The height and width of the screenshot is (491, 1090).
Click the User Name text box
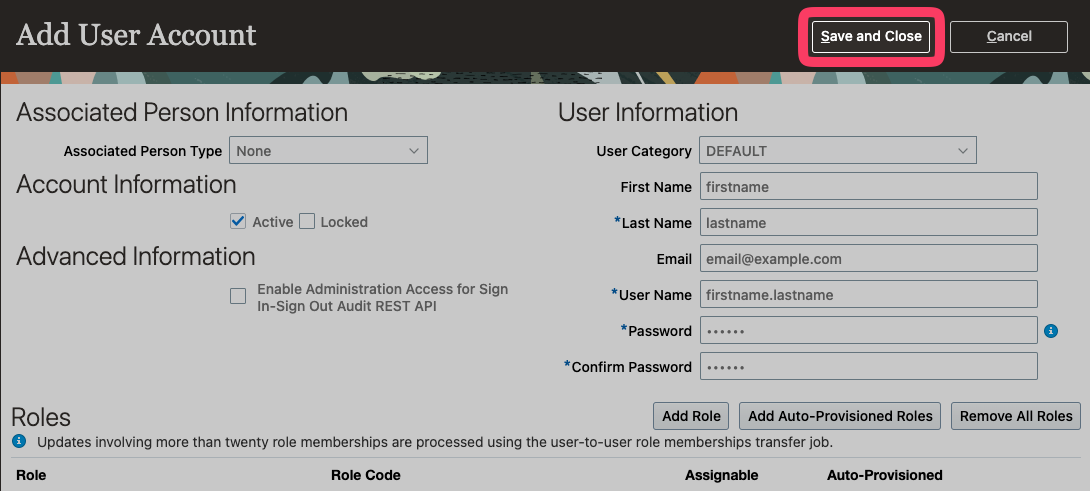tap(868, 295)
